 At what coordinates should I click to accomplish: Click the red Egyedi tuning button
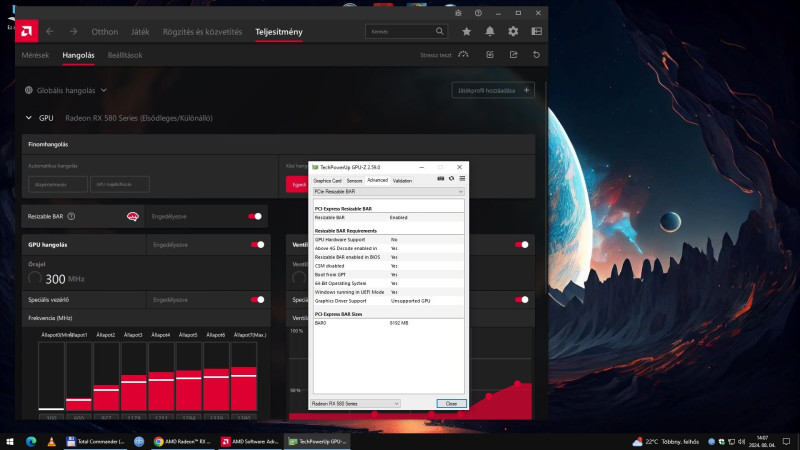point(297,185)
